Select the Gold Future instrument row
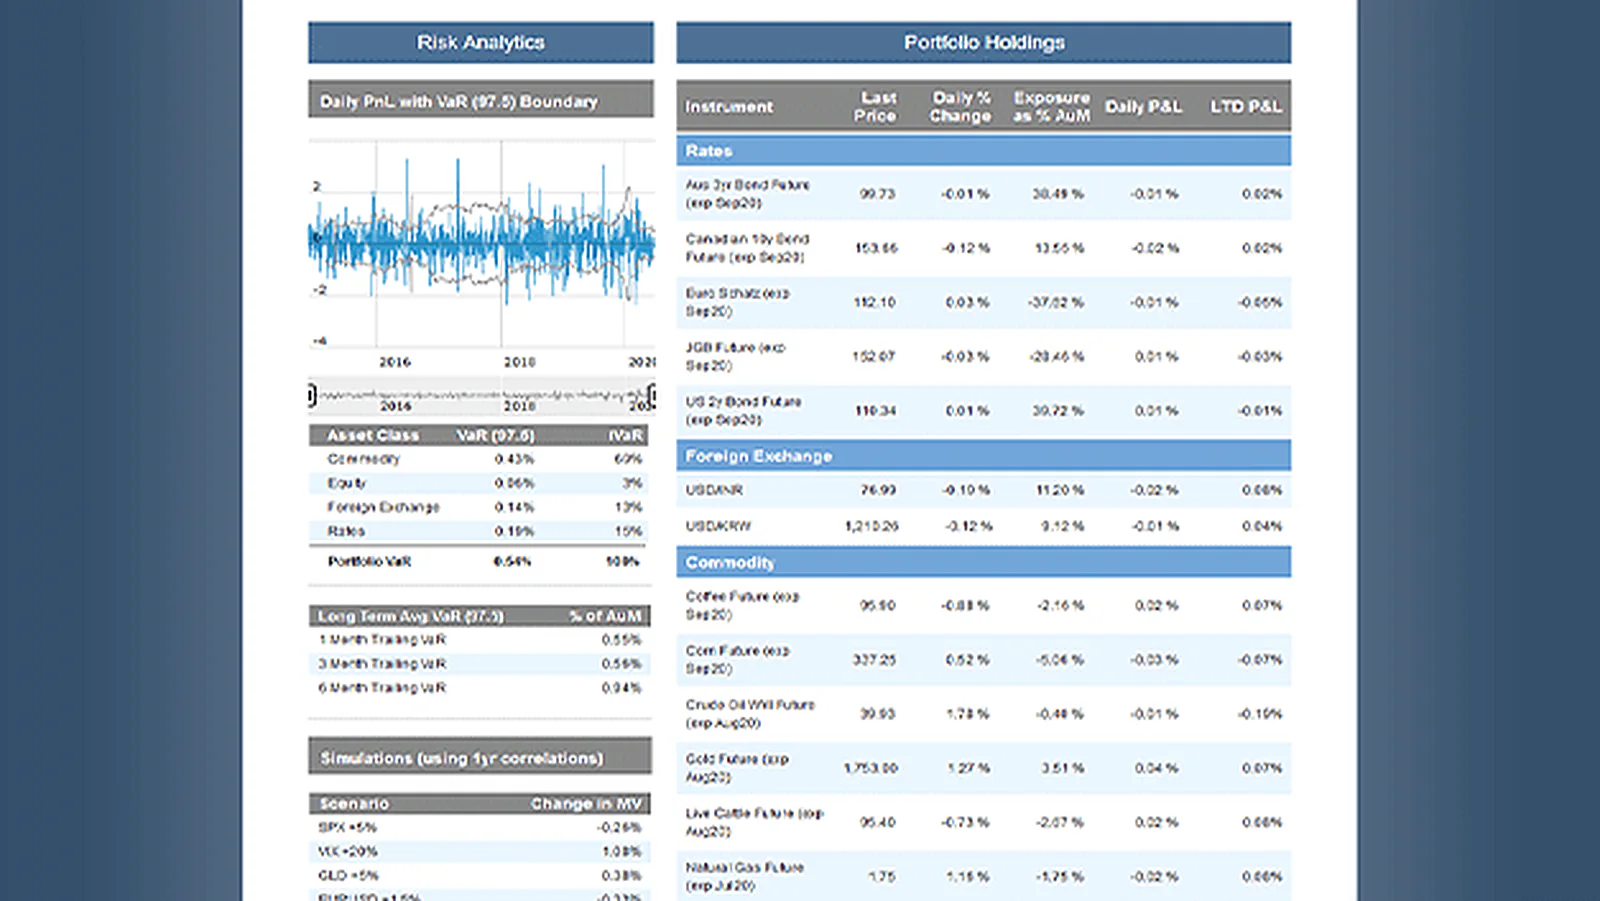 [984, 768]
